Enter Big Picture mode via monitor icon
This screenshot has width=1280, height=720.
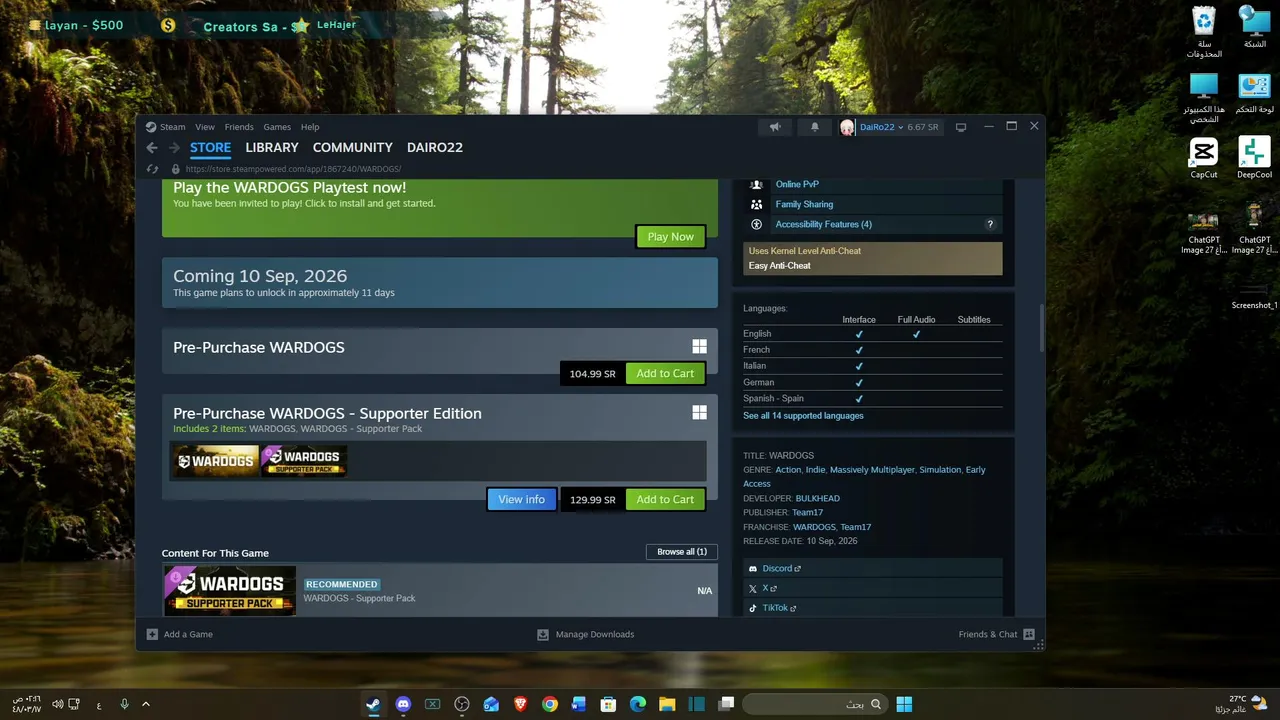[x=961, y=127]
